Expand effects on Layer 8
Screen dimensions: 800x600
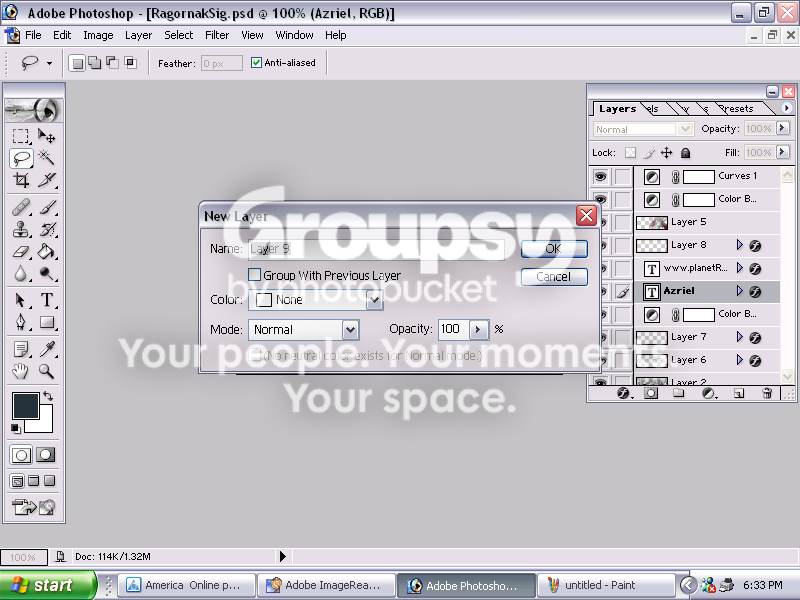point(739,245)
